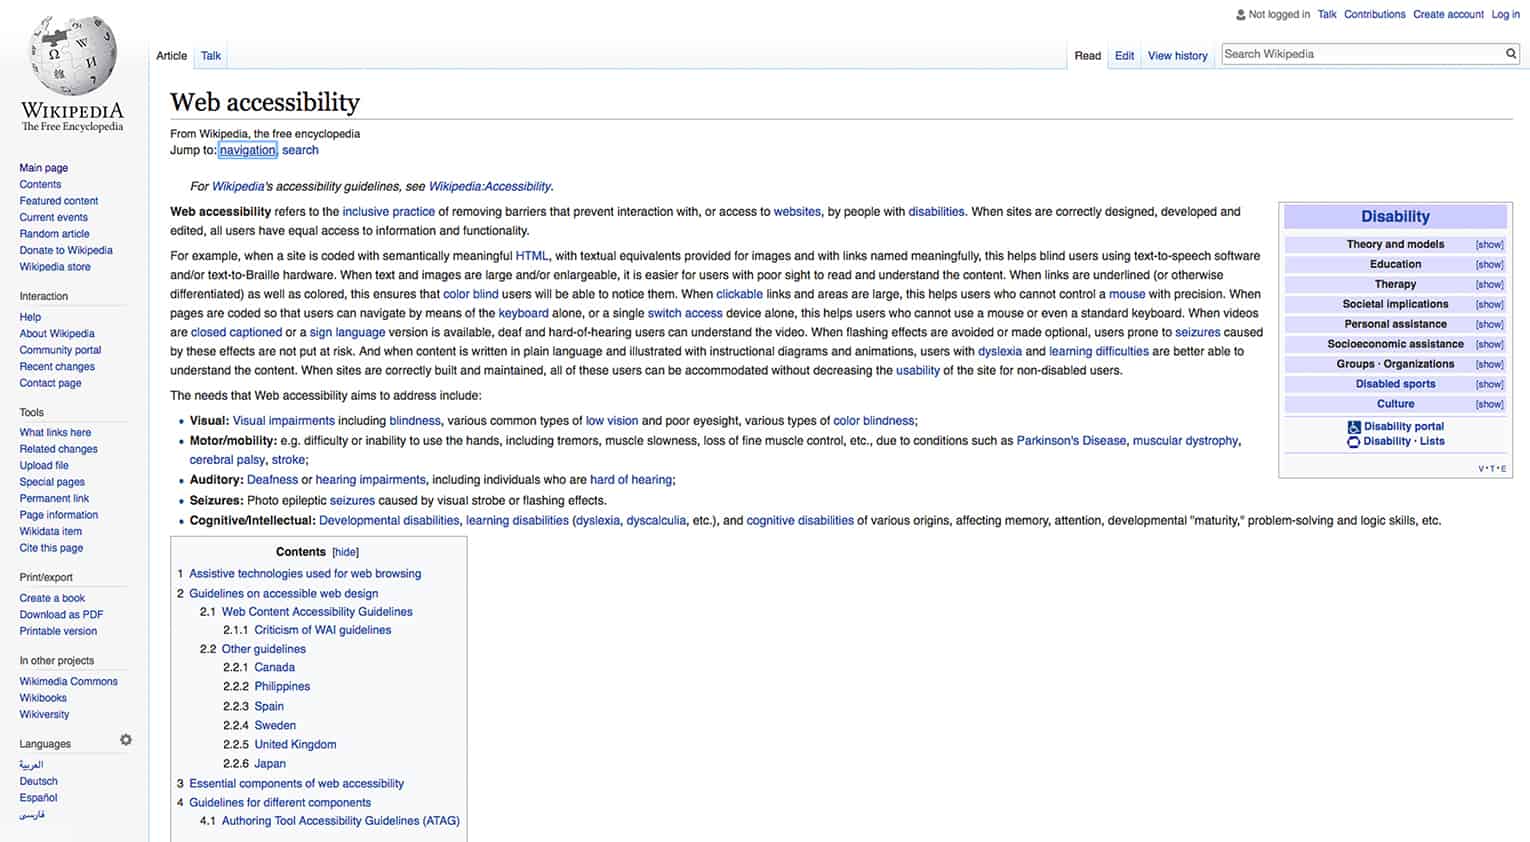Image resolution: width=1530 pixels, height=842 pixels.
Task: Open the Visual impairments link
Action: click(283, 421)
